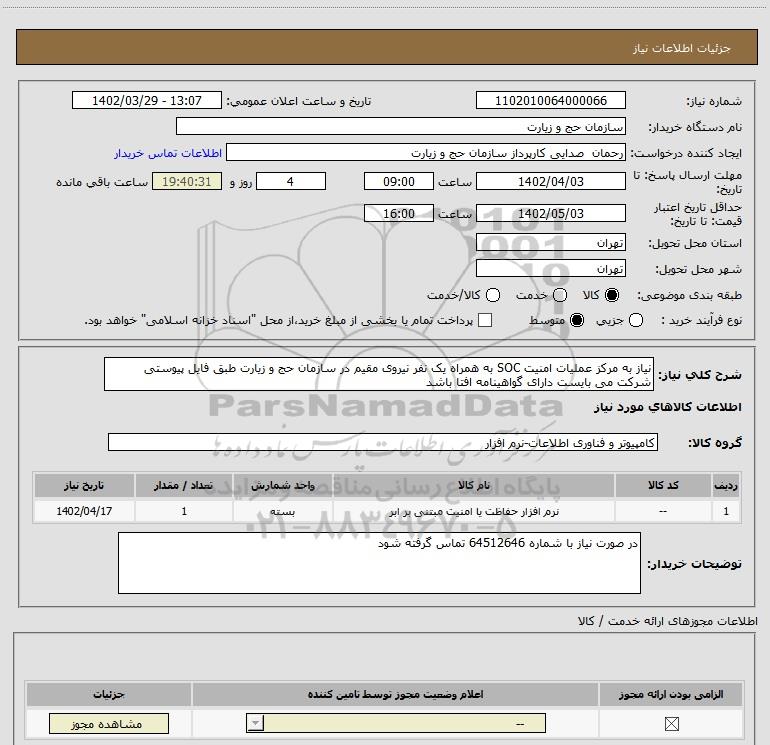Click the اطلاعات مجوزهای ارائه خدمت / کالا heading
The image size is (770, 745).
pos(667,622)
